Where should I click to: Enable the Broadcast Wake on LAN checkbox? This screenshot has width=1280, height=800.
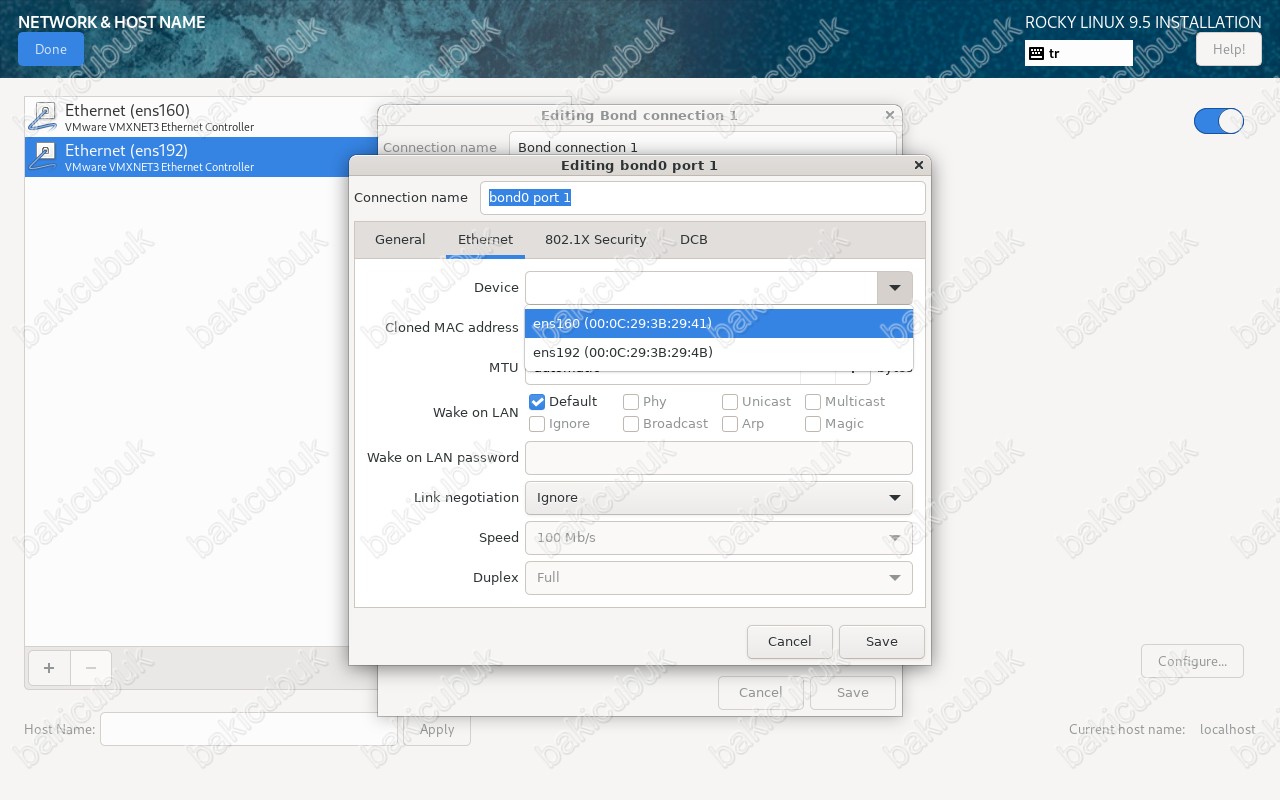click(631, 424)
